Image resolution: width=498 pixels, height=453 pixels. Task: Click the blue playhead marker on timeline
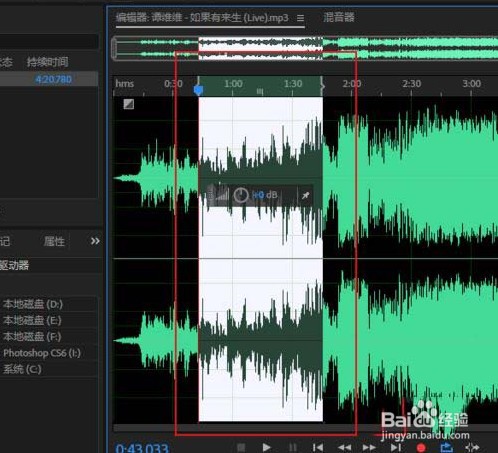click(199, 90)
